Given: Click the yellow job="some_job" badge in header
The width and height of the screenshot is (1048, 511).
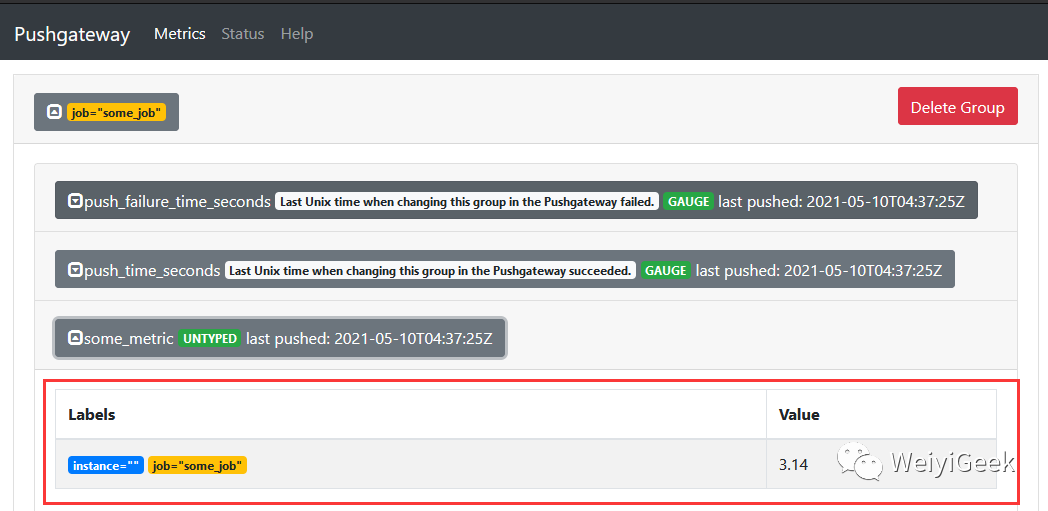Looking at the screenshot, I should click(116, 113).
